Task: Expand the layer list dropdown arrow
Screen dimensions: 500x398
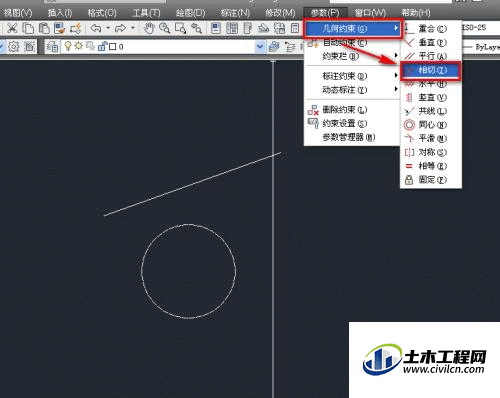Action: [x=260, y=47]
